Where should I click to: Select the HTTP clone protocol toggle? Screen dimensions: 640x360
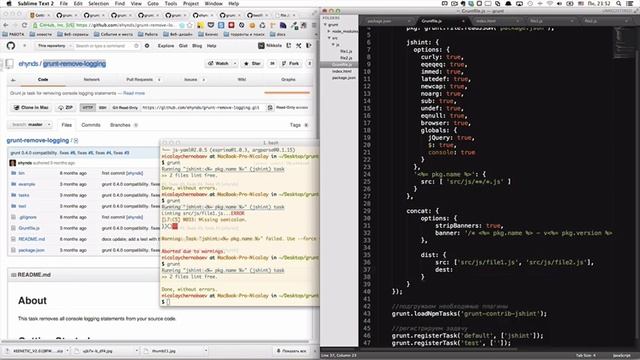coord(88,107)
